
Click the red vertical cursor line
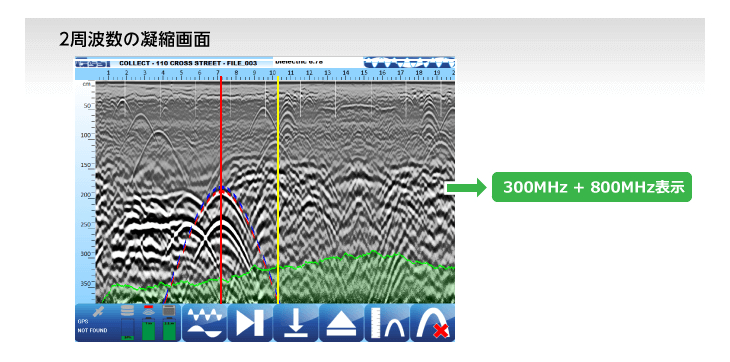[x=221, y=190]
